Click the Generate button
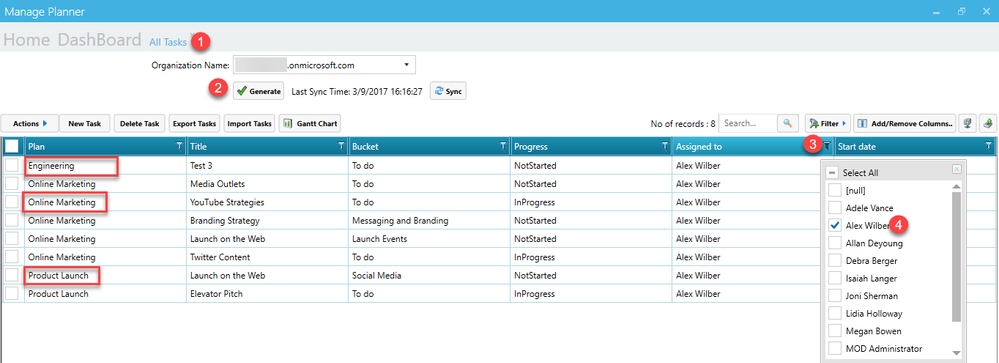999x363 pixels. [259, 92]
